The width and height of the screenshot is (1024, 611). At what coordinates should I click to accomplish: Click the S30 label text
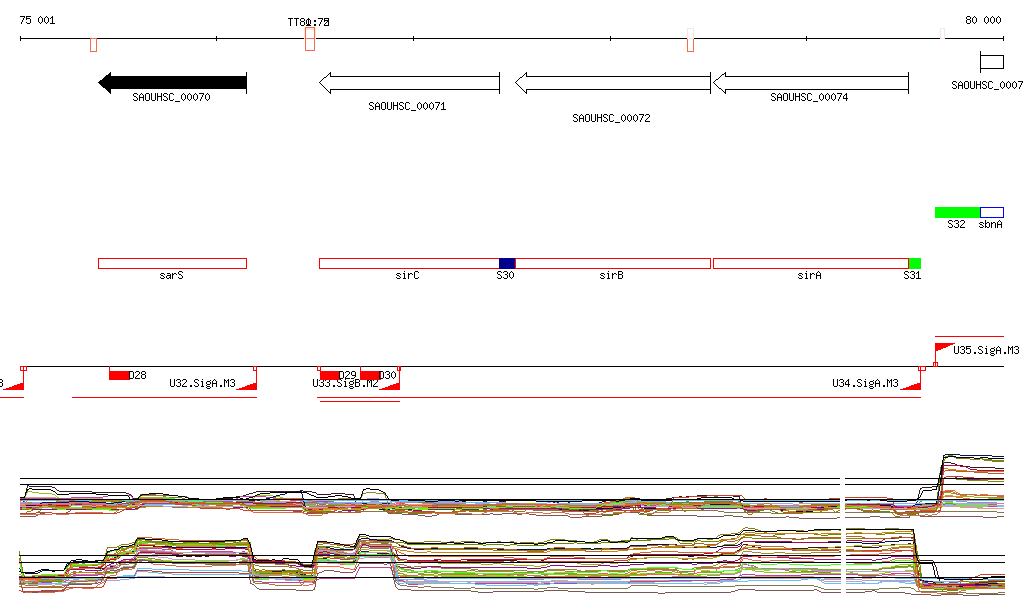[x=505, y=275]
